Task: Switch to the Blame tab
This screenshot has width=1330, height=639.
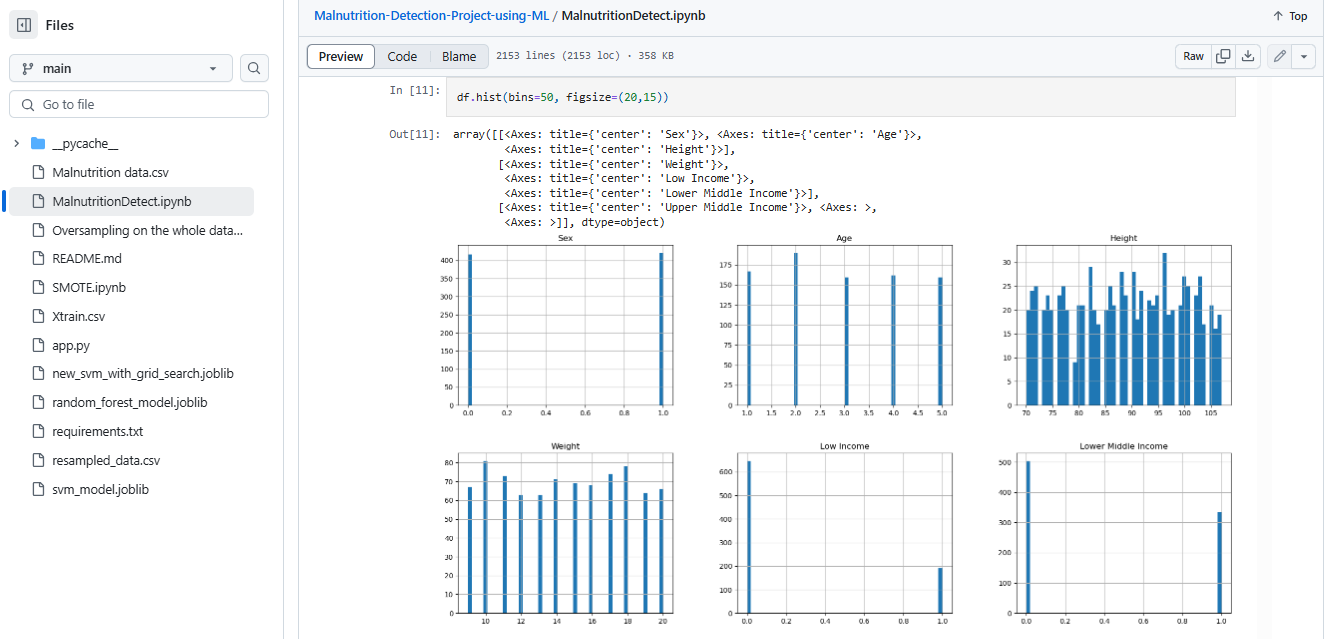Action: coord(459,56)
